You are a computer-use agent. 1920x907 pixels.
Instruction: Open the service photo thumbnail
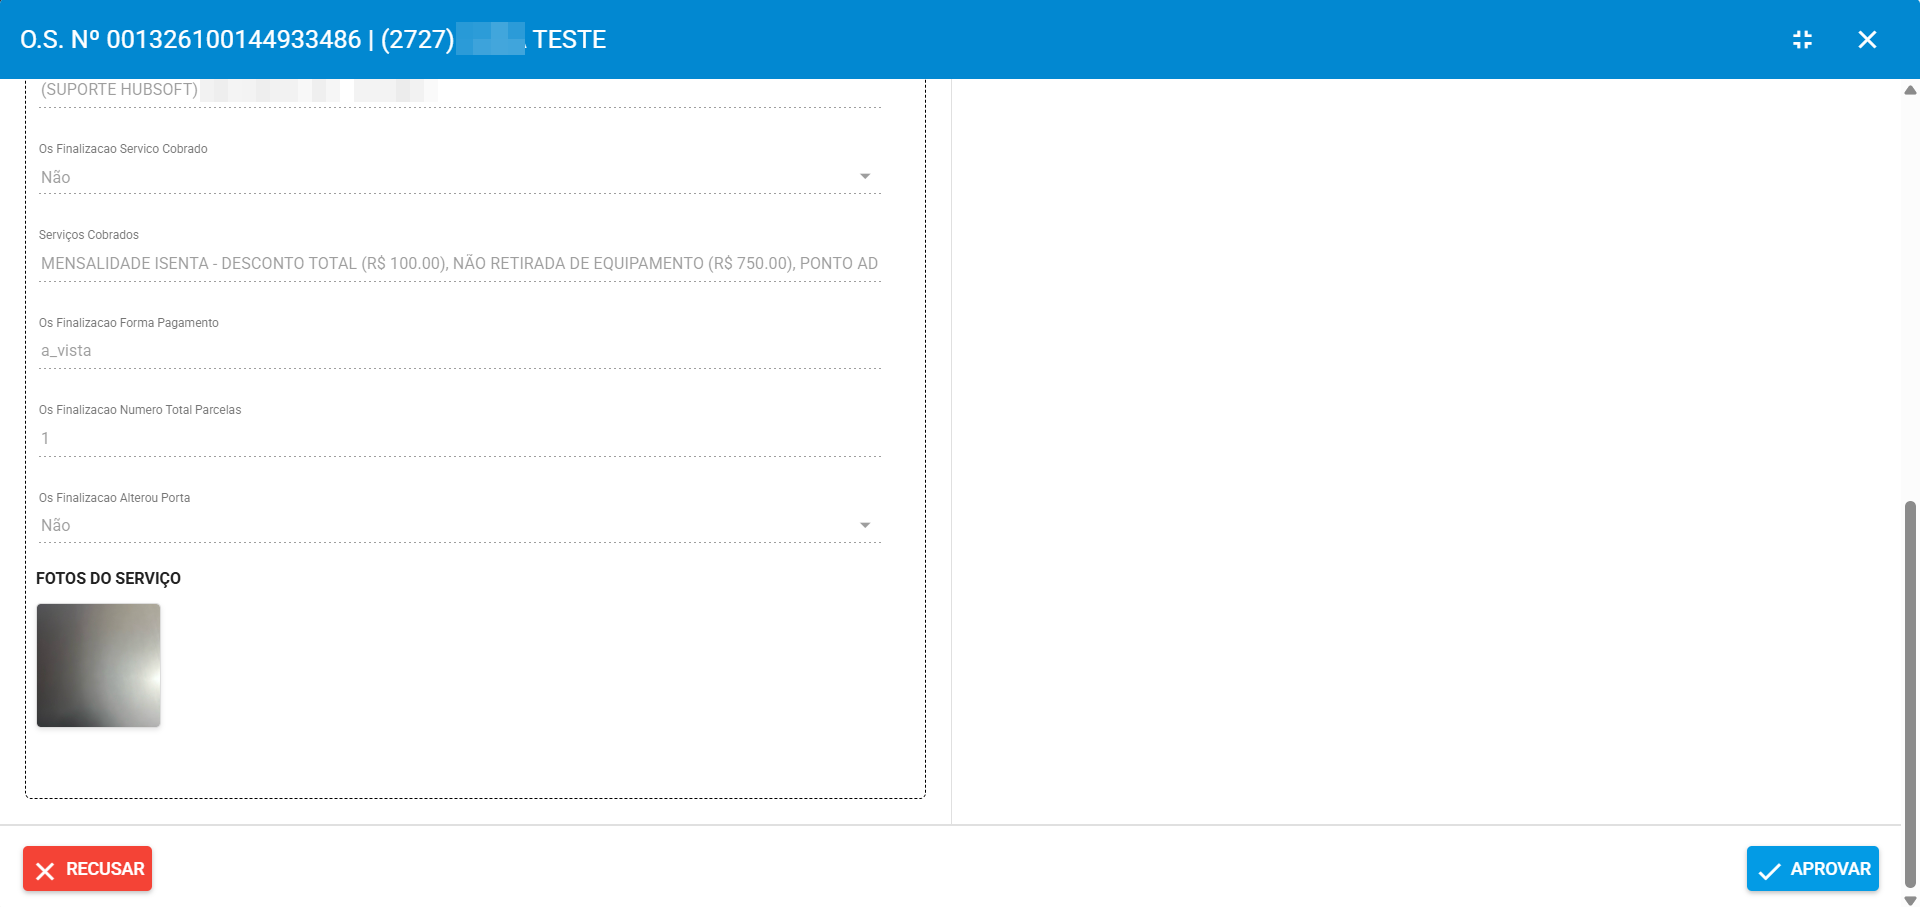[98, 665]
